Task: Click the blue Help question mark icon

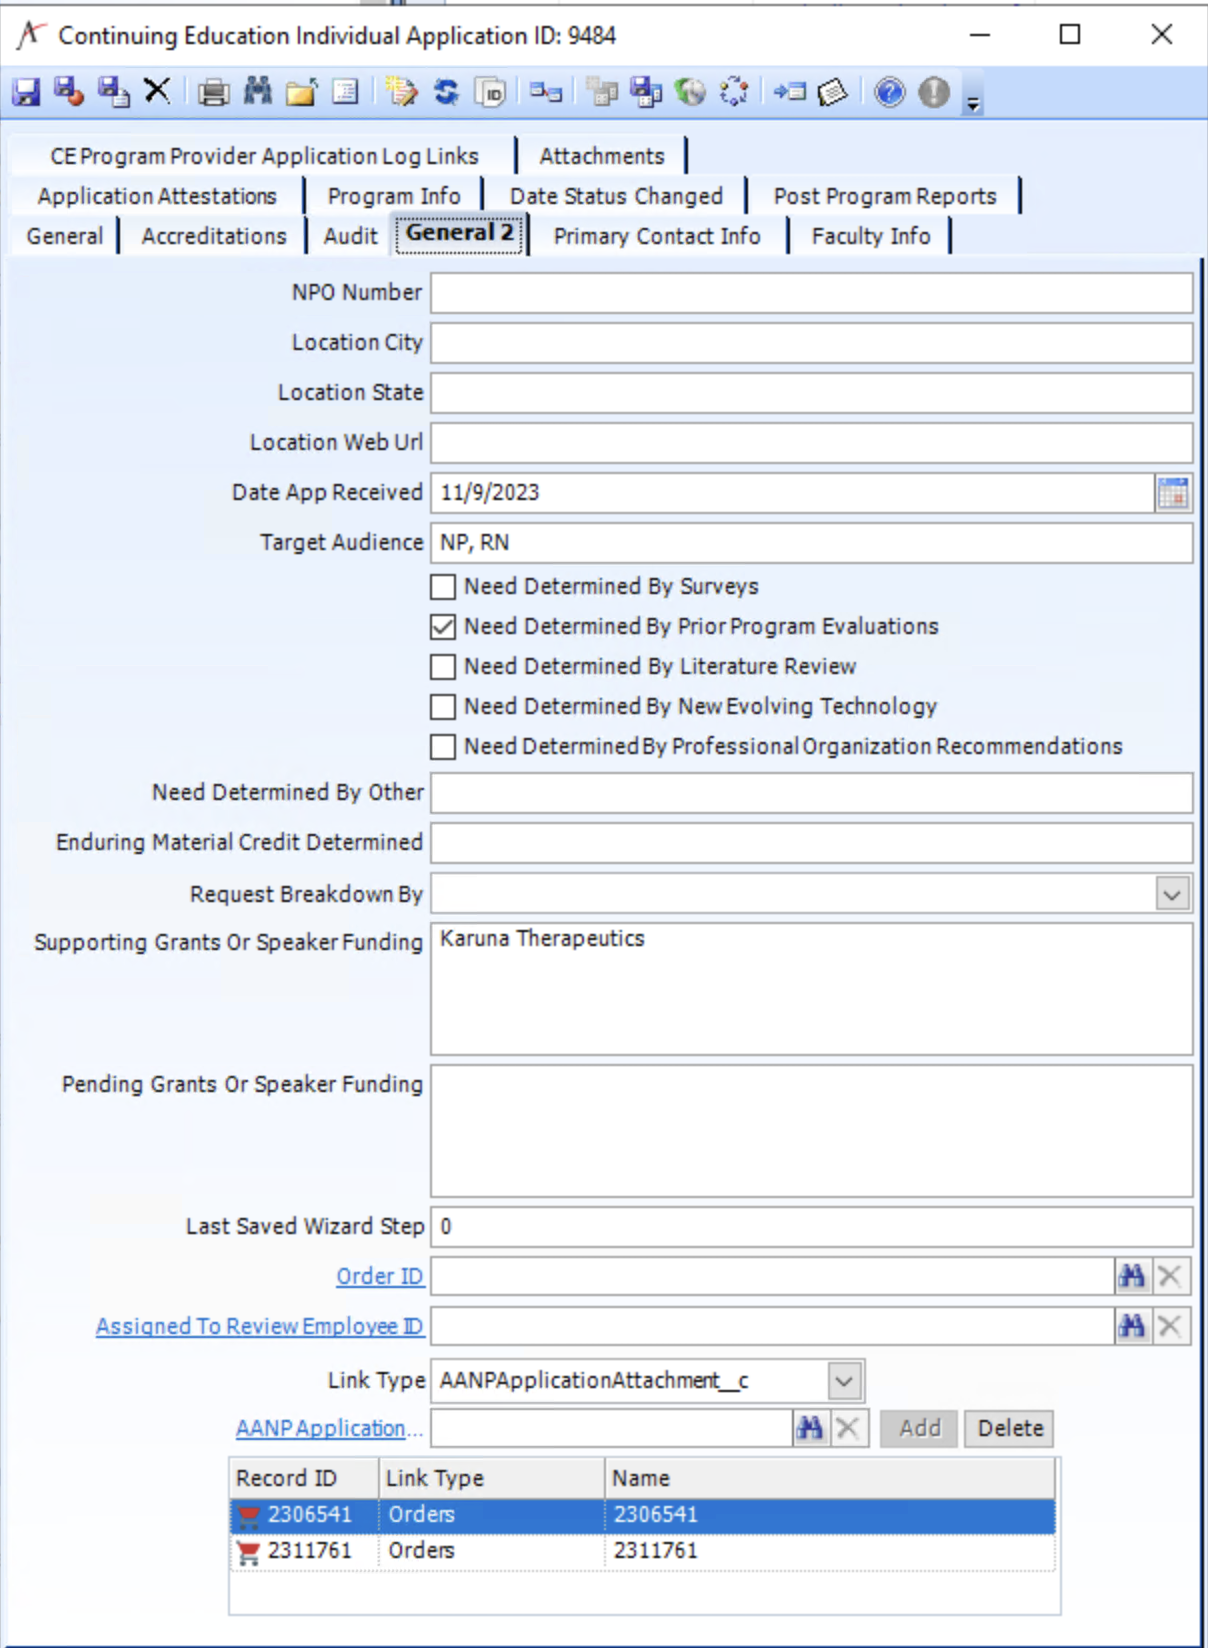Action: [x=889, y=92]
